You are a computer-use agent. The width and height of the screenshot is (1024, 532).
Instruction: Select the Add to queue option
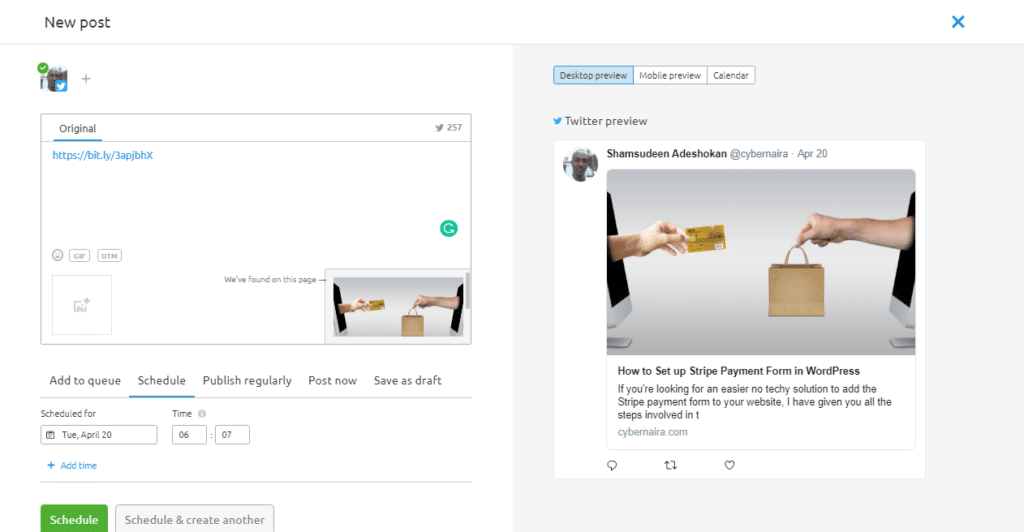(x=85, y=381)
